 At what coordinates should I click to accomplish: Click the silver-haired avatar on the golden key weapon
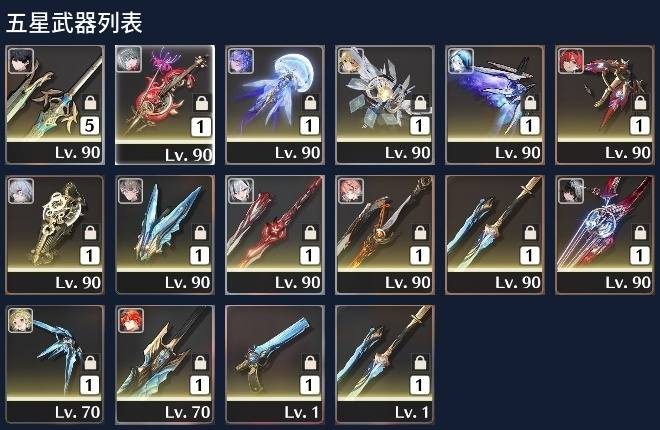pos(20,191)
